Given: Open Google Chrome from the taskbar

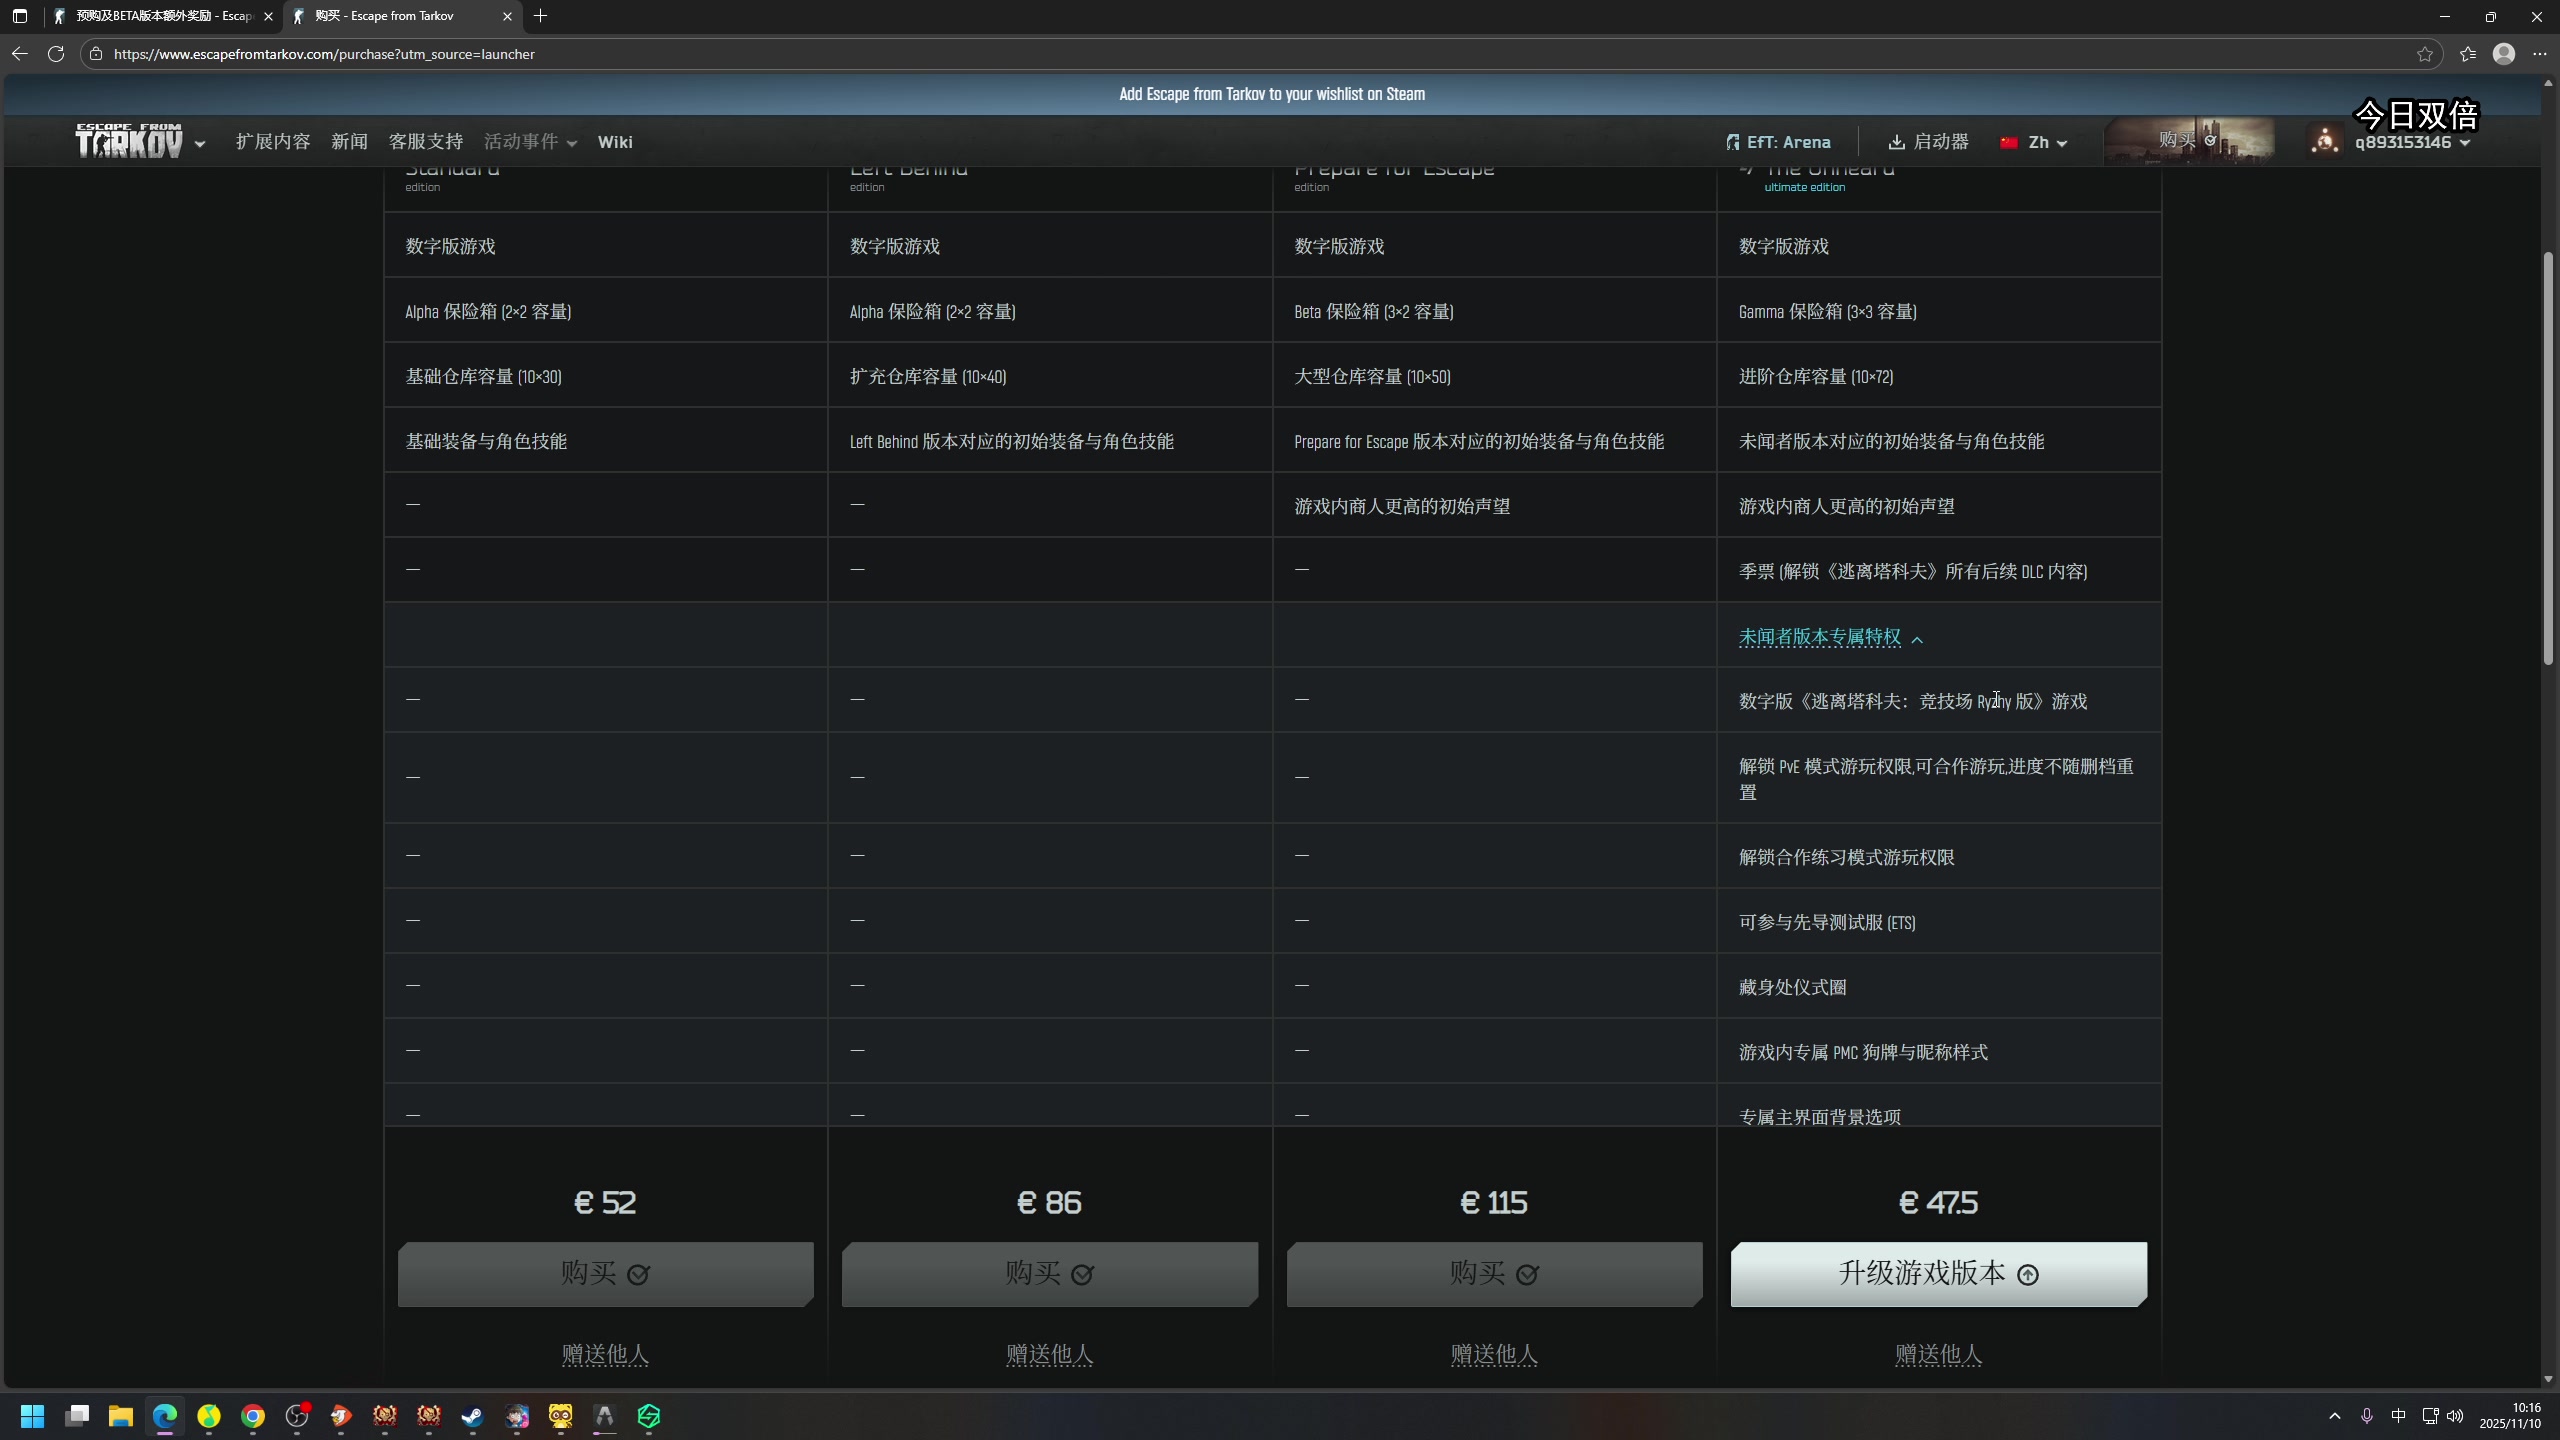Looking at the screenshot, I should click(x=253, y=1416).
